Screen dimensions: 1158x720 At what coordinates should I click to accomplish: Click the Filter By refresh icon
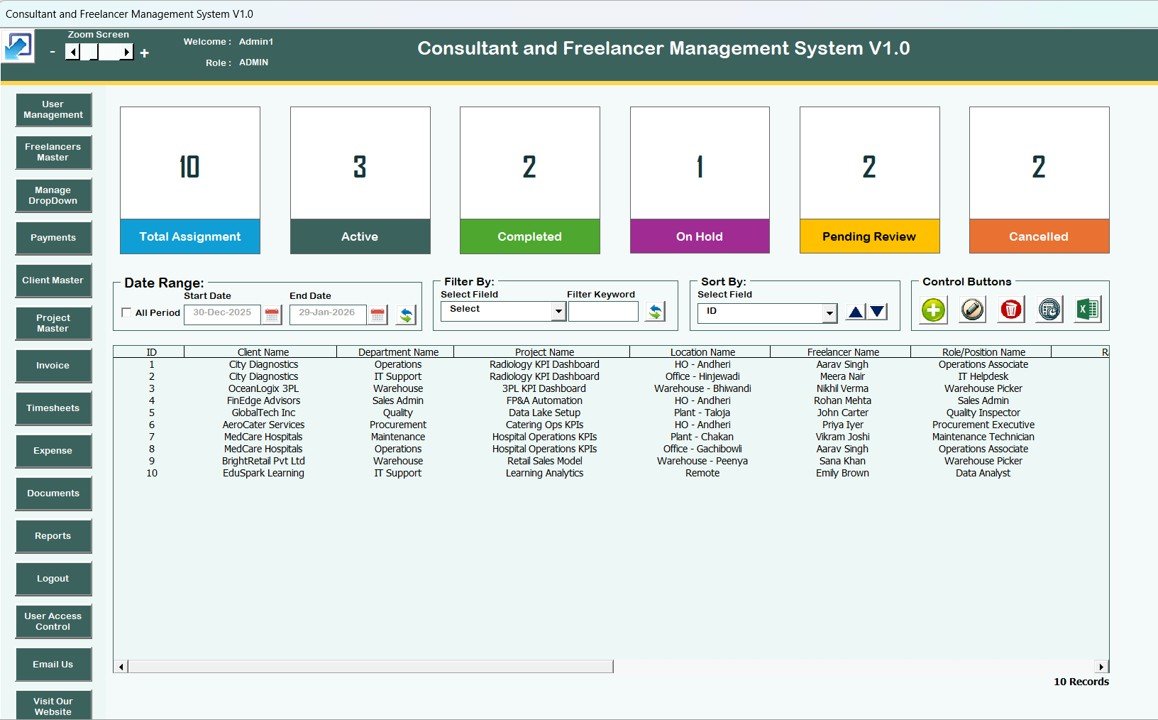click(x=655, y=312)
